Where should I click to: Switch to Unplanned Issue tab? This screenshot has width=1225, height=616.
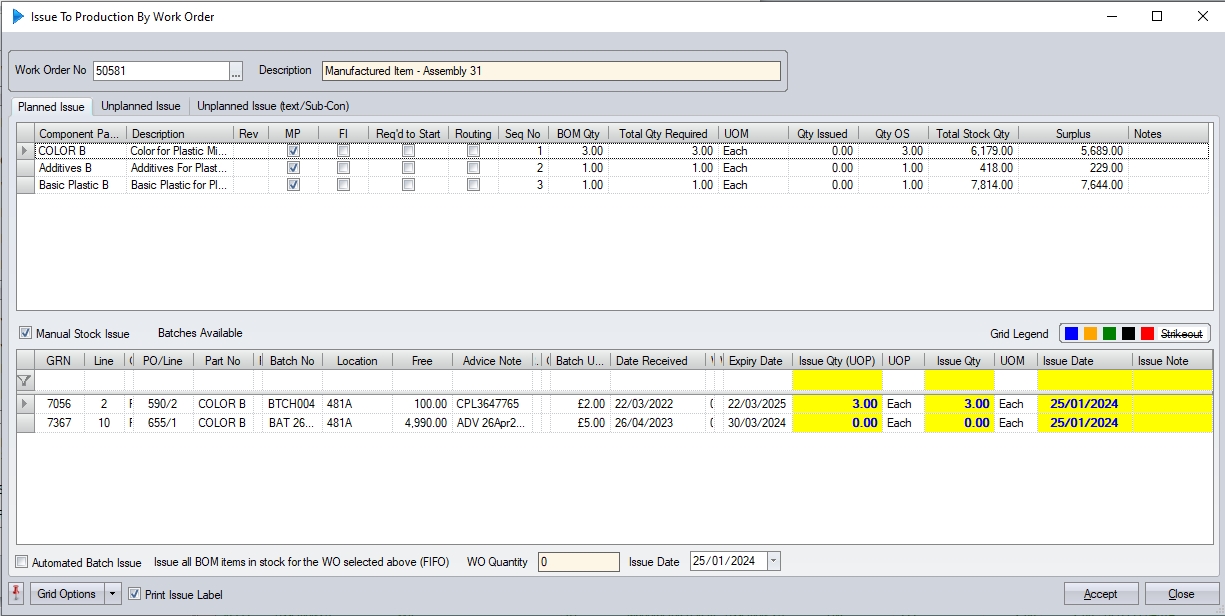[x=141, y=106]
